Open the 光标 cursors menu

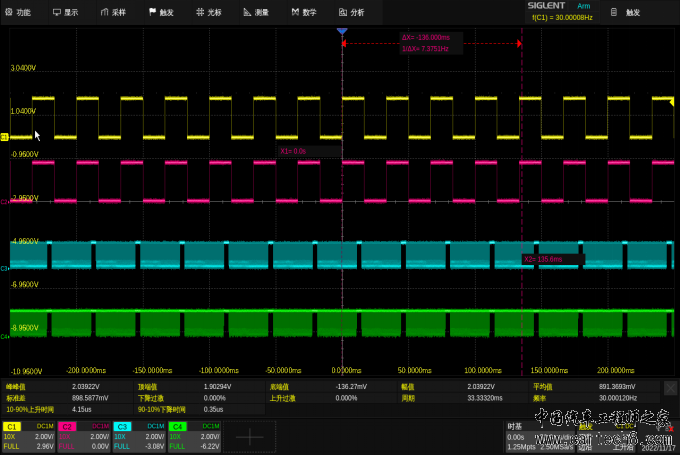(209, 12)
